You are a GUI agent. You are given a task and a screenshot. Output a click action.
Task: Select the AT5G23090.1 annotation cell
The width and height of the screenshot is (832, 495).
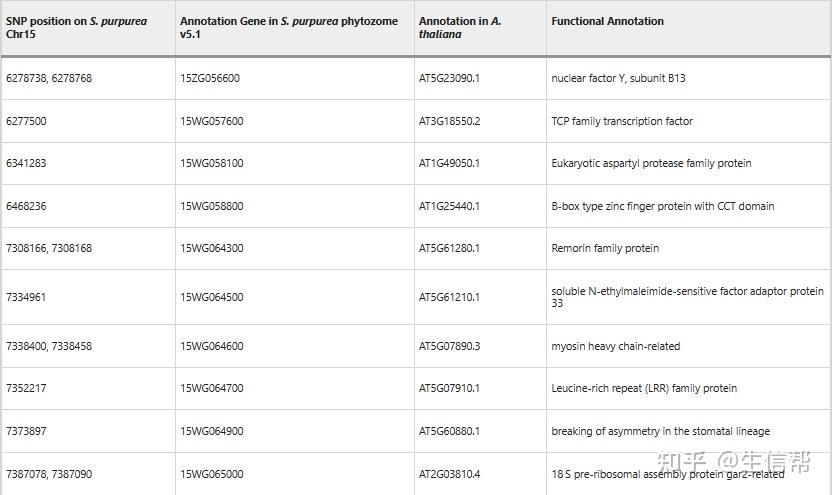[449, 78]
